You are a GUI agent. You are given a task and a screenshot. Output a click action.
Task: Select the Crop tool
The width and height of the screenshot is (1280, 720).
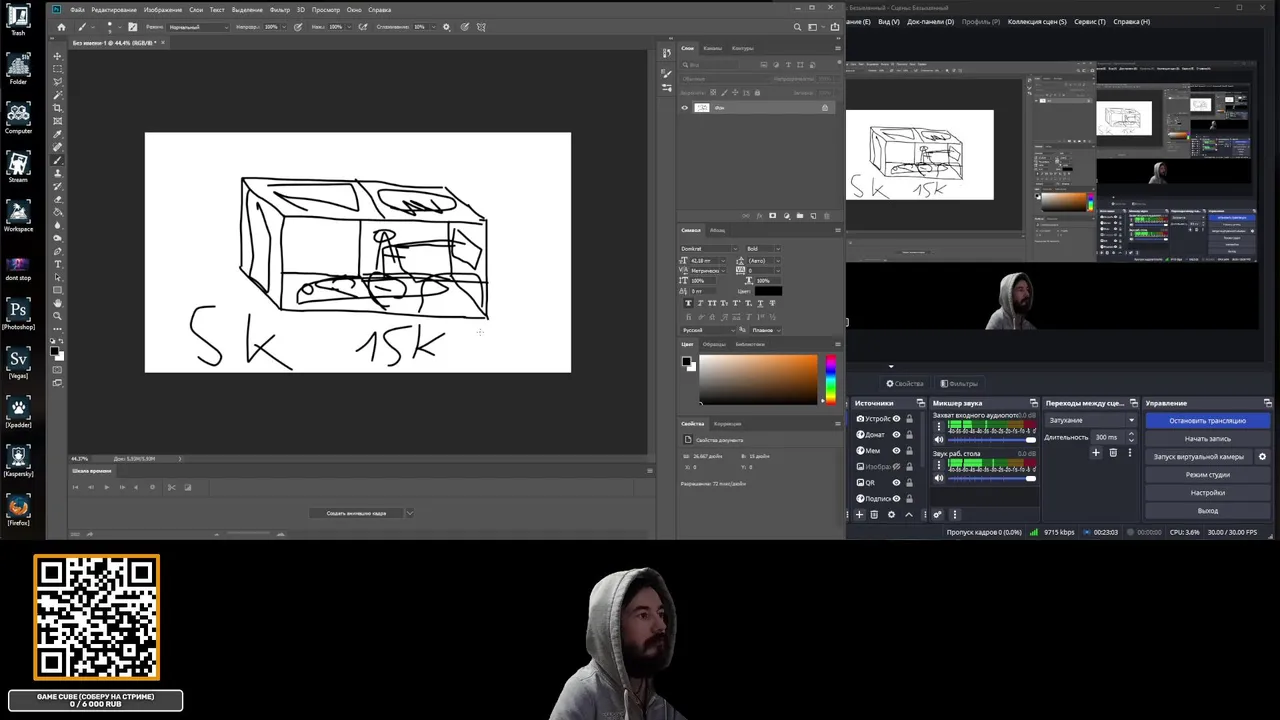[x=57, y=108]
